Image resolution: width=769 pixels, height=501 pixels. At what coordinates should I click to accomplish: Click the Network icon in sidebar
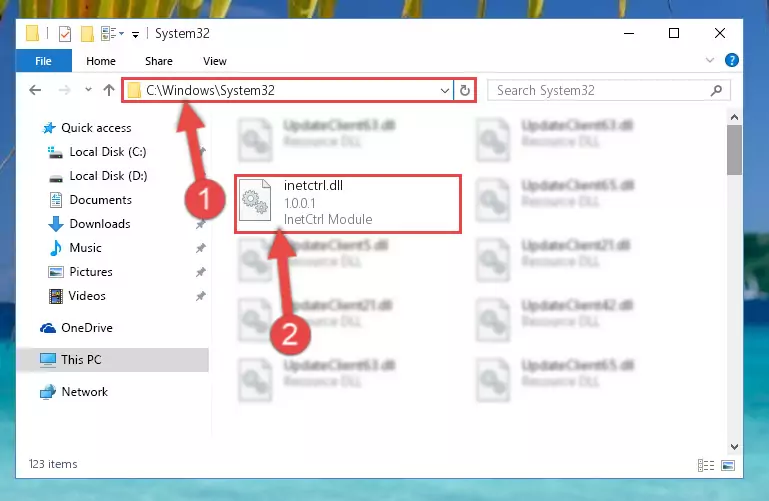click(x=48, y=392)
